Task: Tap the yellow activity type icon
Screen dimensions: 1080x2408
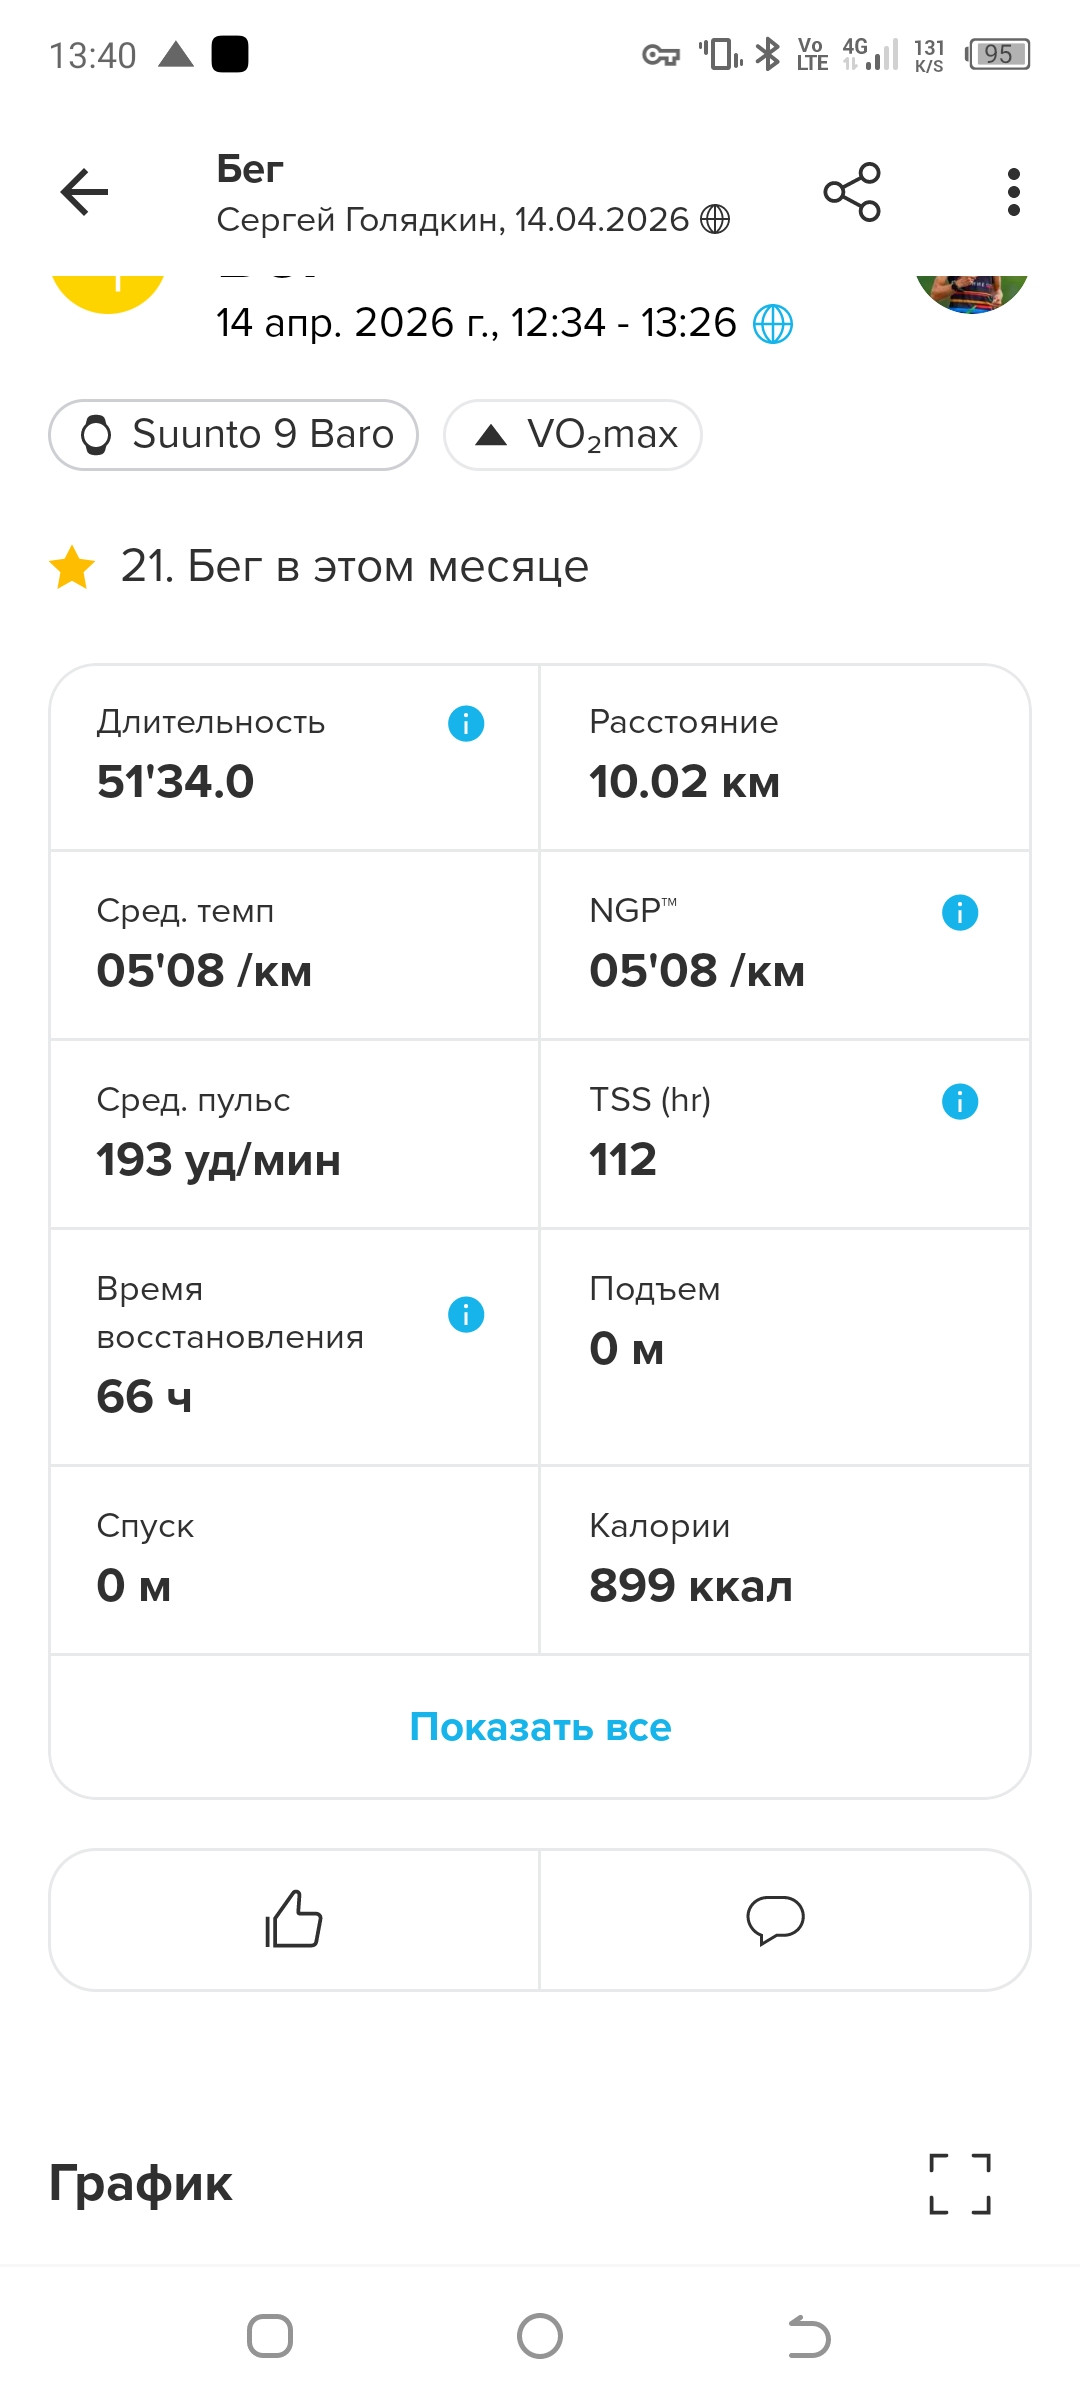Action: [x=108, y=294]
